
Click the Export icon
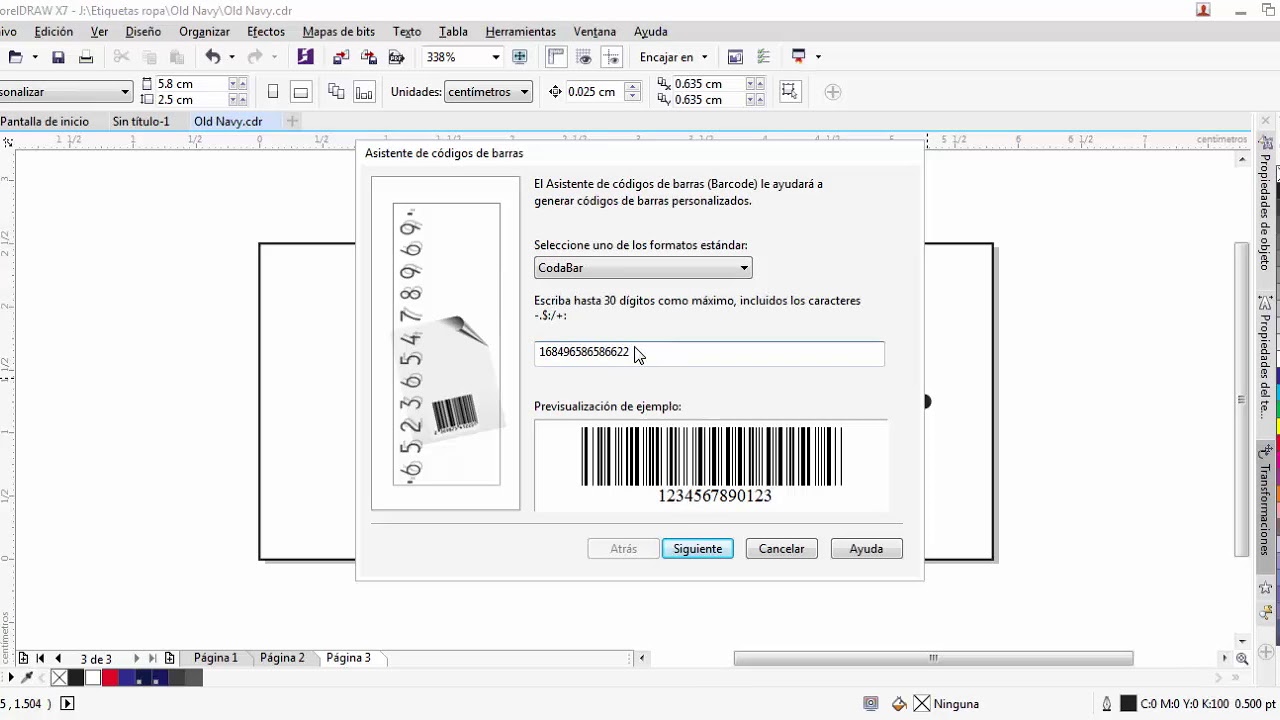(369, 57)
